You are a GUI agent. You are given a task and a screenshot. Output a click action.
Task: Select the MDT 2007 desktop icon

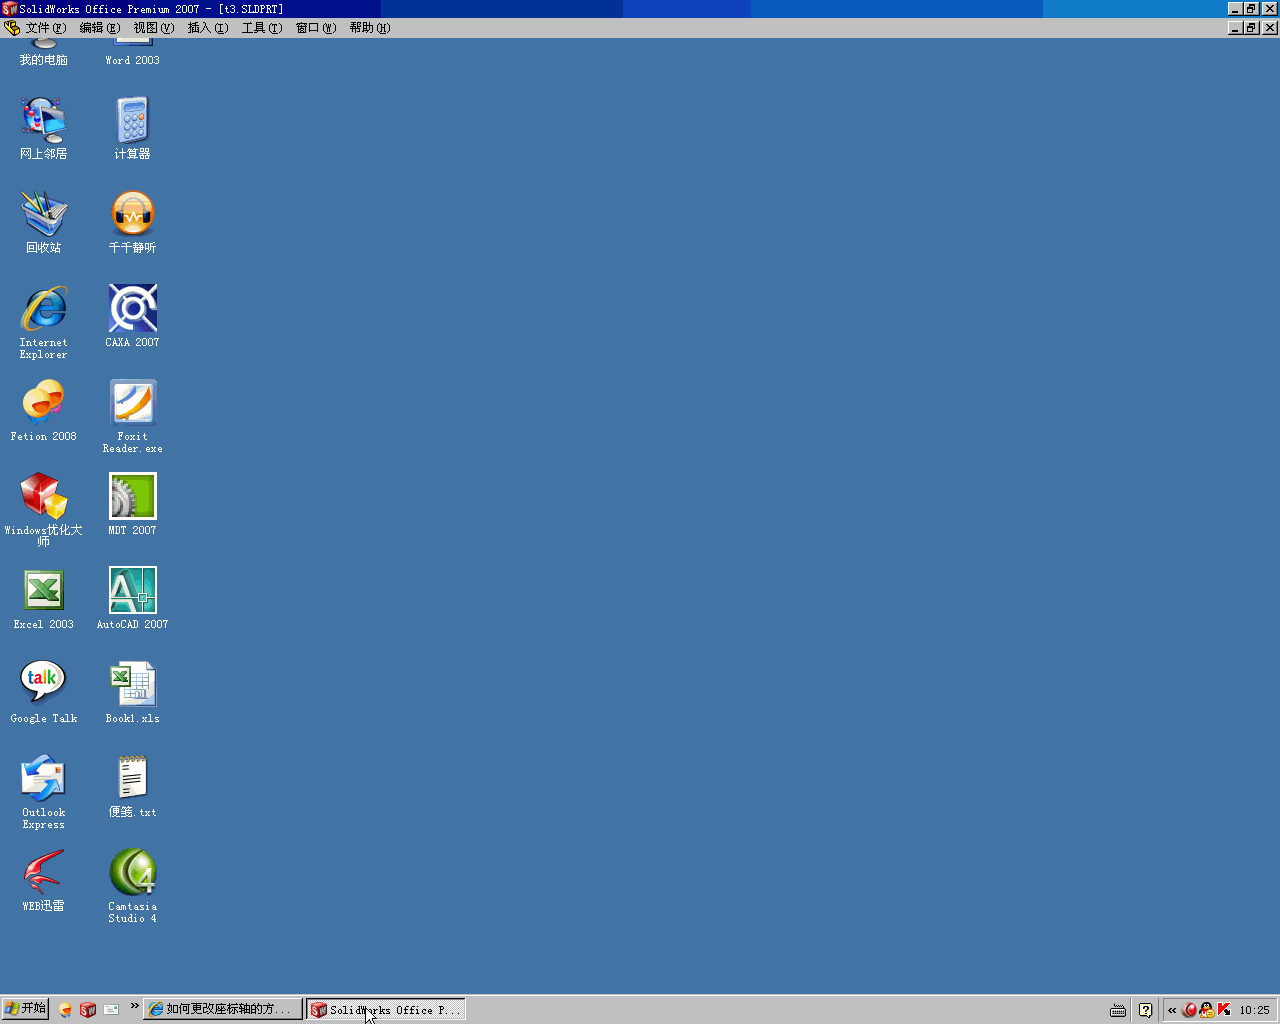[132, 504]
